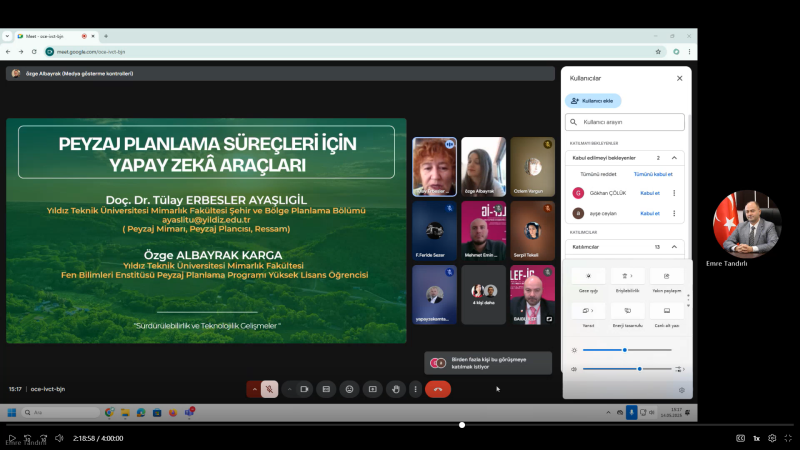800x450 pixels.
Task: Focus the Kullanıcı arayın search field
Action: 625,122
